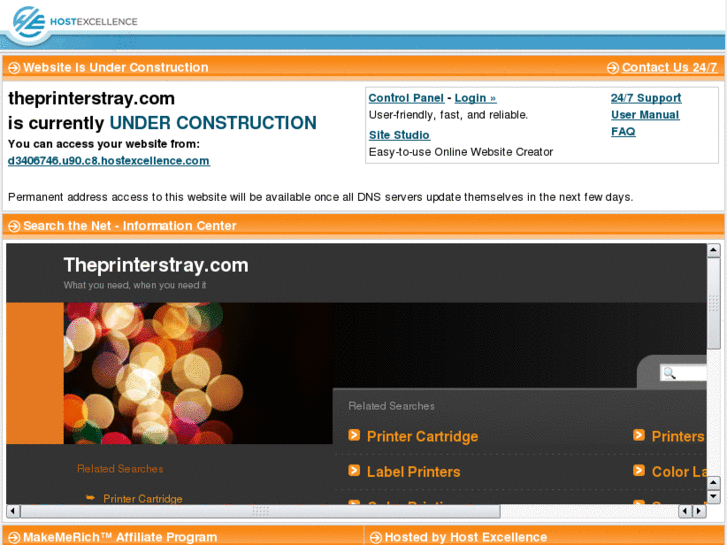
Task: Click frame vertical scrollbar down arrow at bottom
Action: click(x=714, y=497)
